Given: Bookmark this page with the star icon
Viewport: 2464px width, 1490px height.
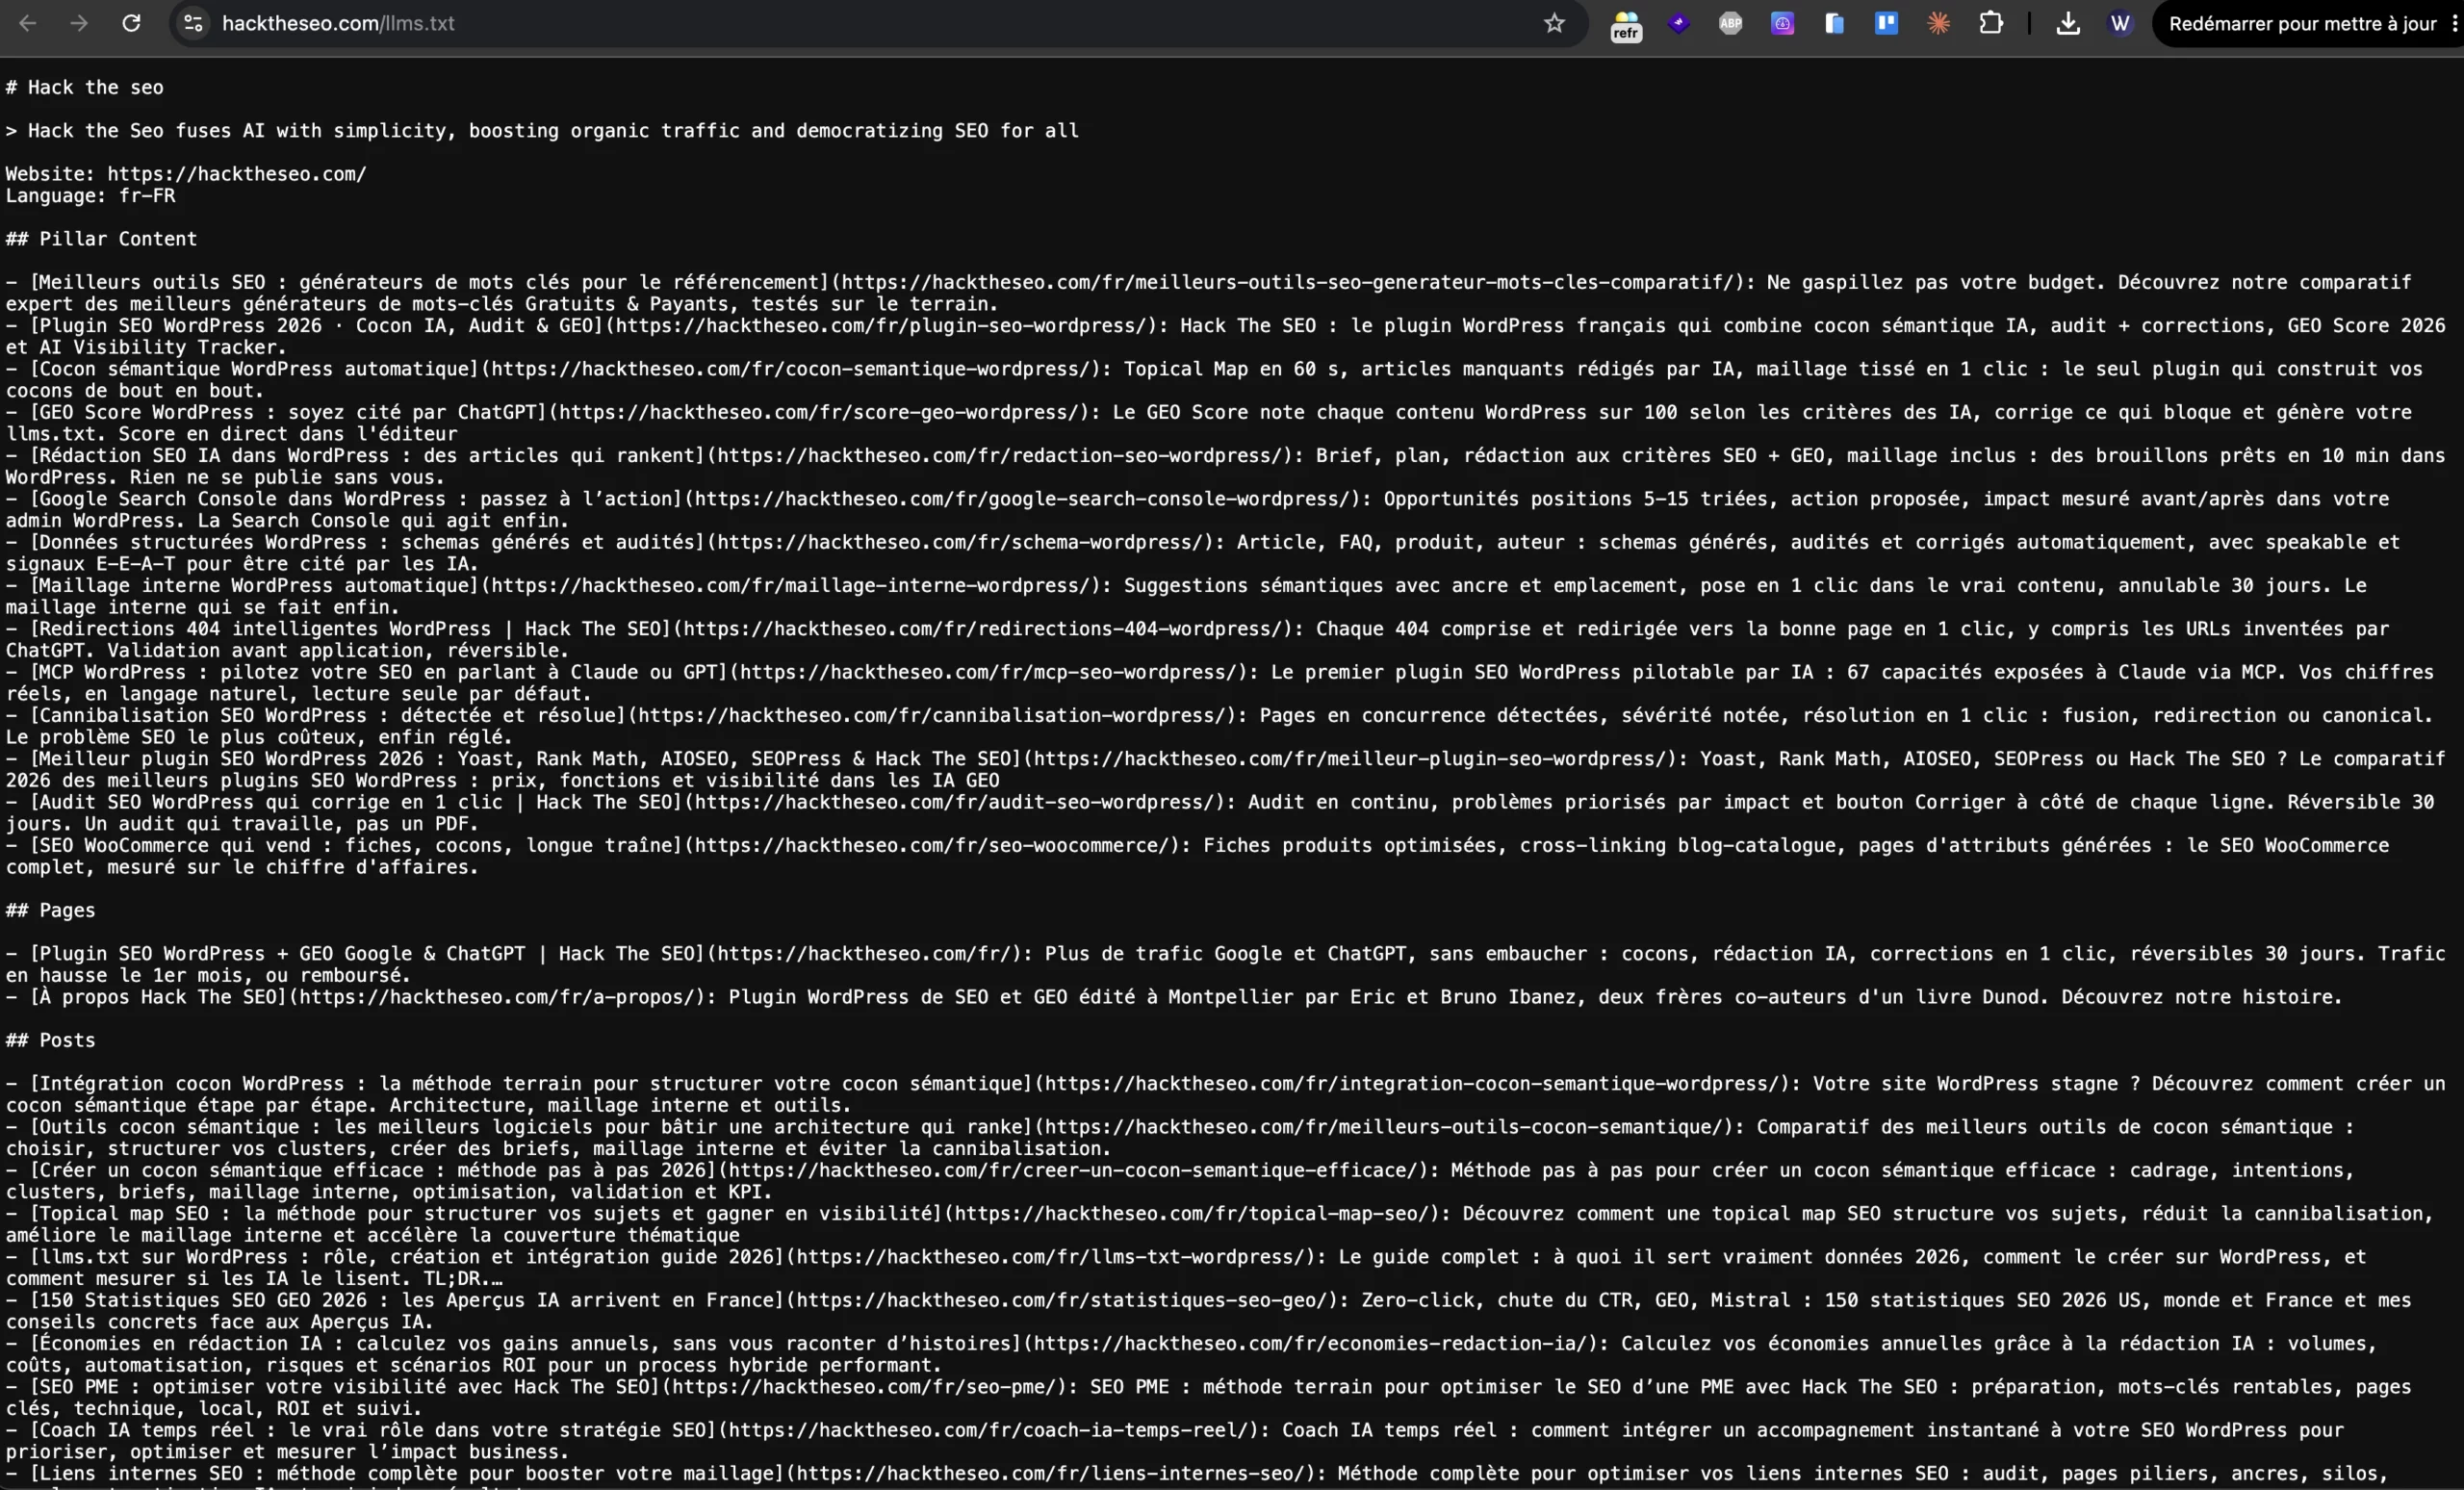Looking at the screenshot, I should coord(1553,23).
